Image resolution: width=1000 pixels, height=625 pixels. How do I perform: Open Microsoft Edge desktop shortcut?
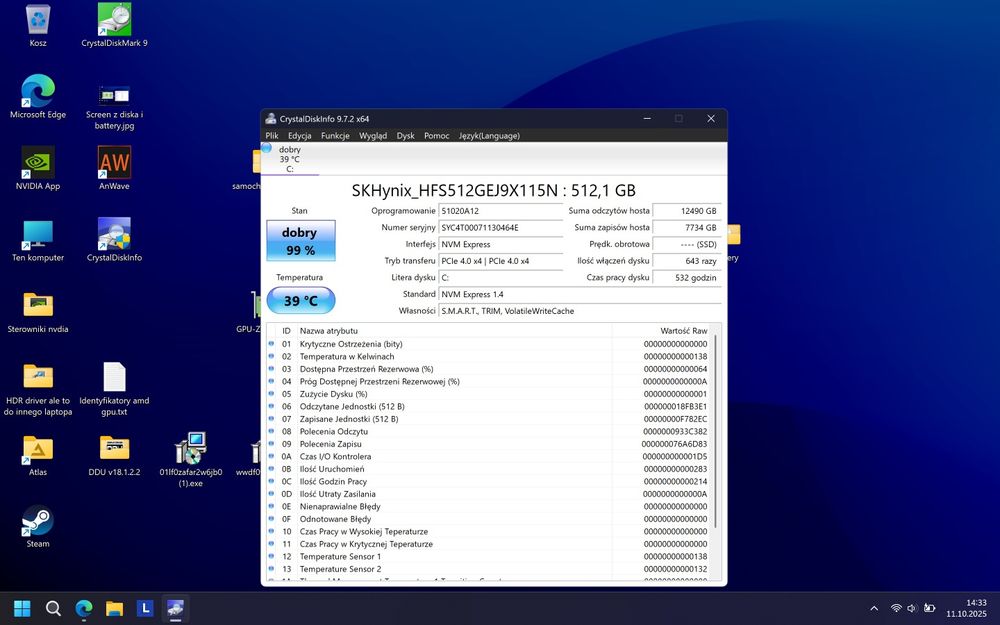(38, 97)
